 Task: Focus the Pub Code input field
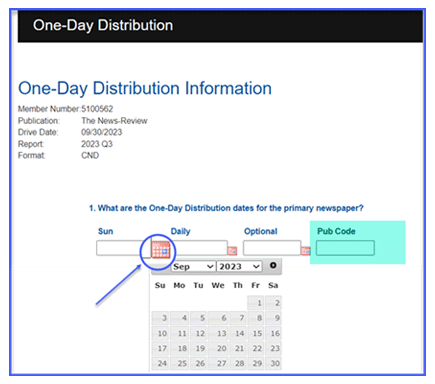[345, 248]
